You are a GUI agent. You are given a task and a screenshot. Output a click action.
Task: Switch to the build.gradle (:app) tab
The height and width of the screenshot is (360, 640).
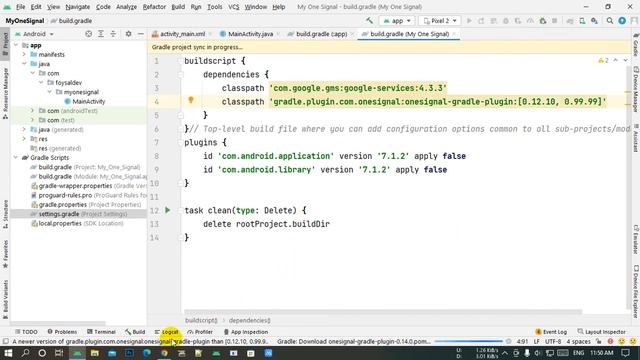pos(321,34)
